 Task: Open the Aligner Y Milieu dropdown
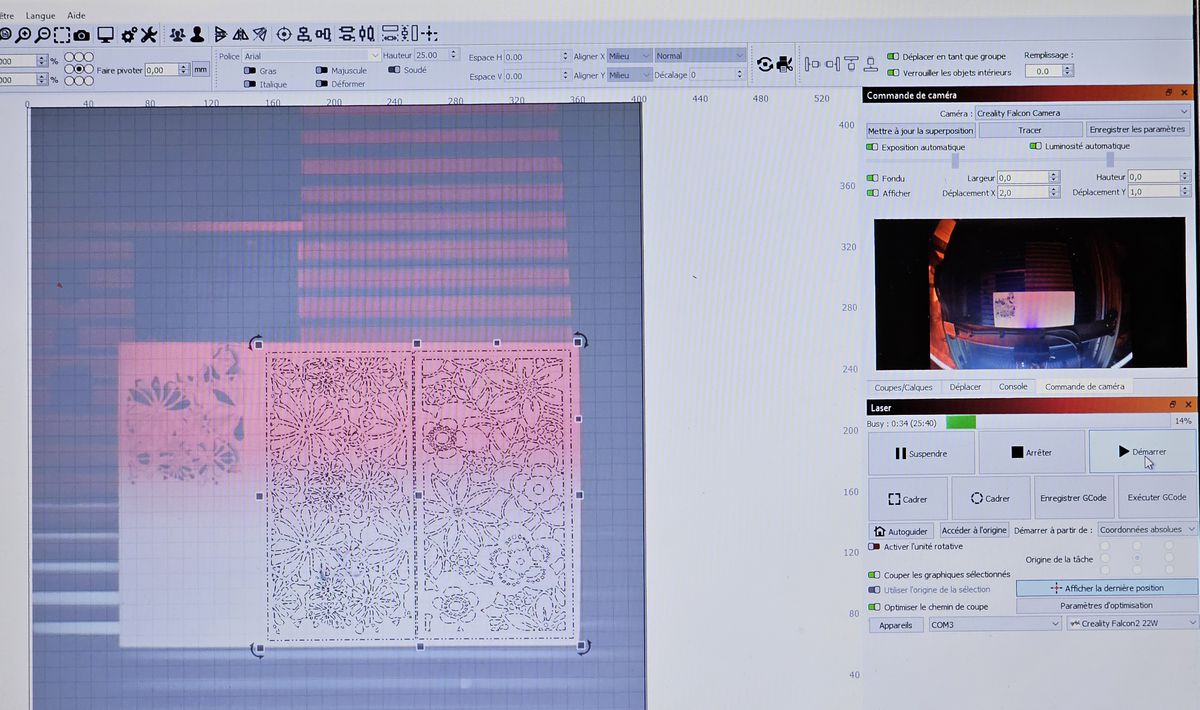click(x=629, y=75)
